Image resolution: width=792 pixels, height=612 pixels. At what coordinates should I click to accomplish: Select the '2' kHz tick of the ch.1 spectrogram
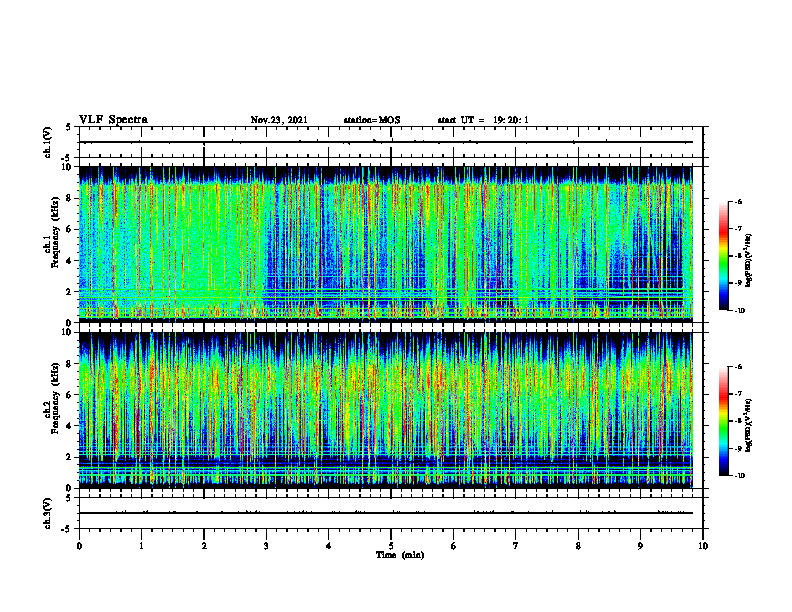70,292
